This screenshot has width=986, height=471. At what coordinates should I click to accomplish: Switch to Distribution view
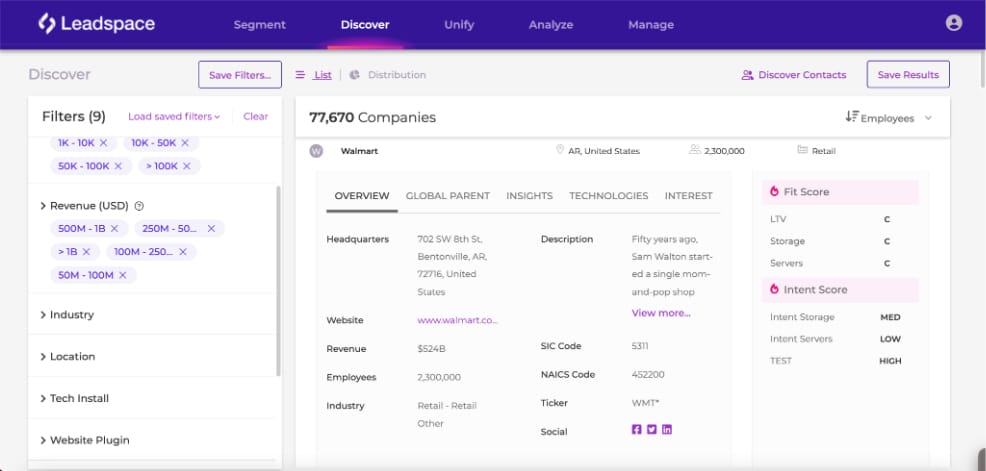click(x=397, y=75)
